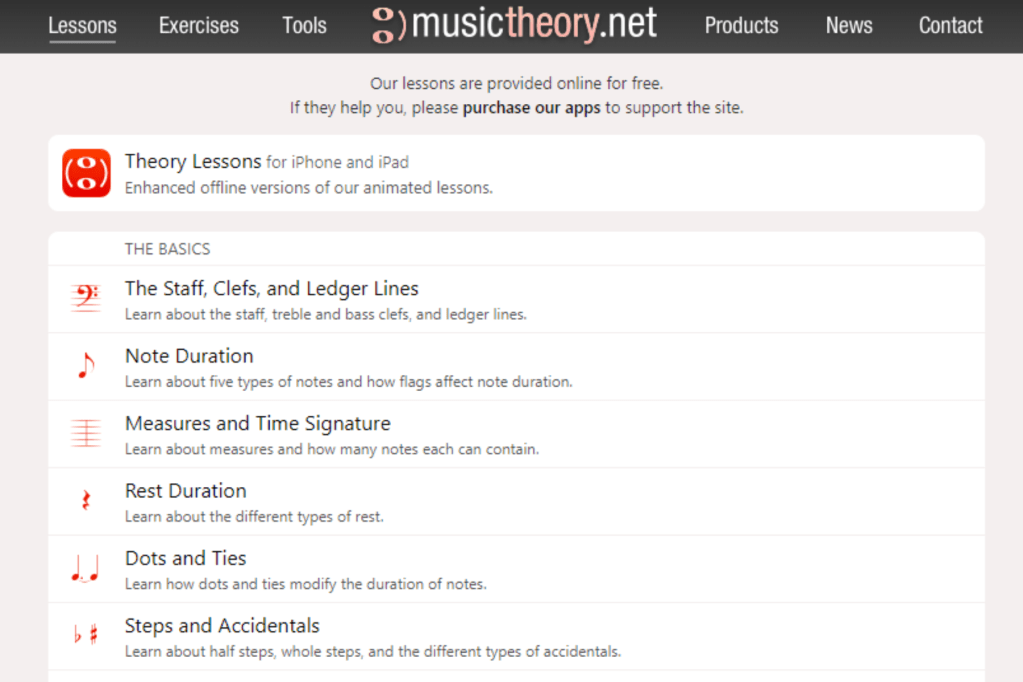Go to the Tools menu
Screen dimensions: 1023x682
click(x=304, y=26)
